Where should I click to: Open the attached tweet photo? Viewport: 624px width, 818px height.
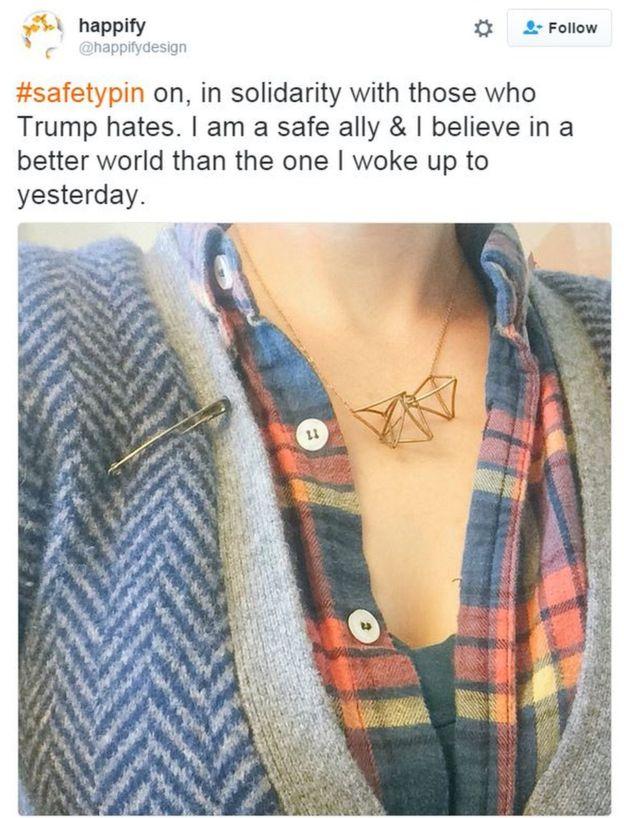click(x=315, y=518)
